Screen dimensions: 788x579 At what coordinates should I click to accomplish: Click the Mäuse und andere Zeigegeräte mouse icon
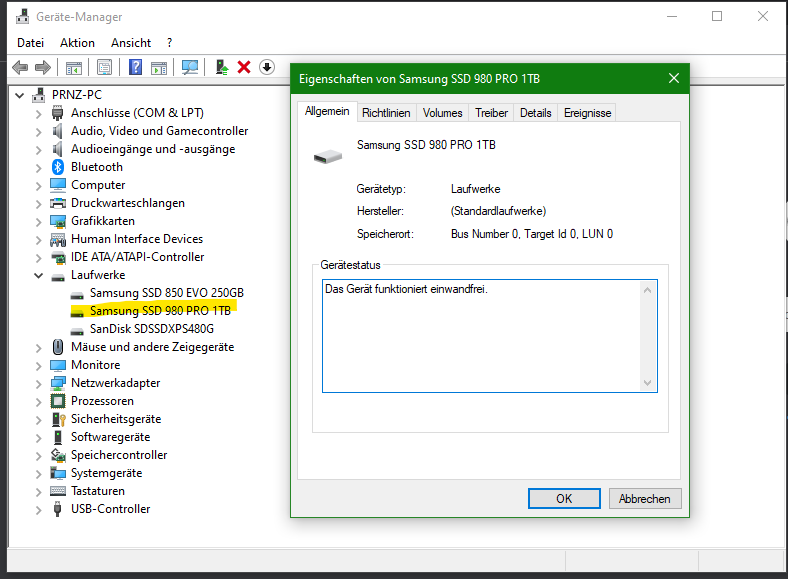[58, 347]
